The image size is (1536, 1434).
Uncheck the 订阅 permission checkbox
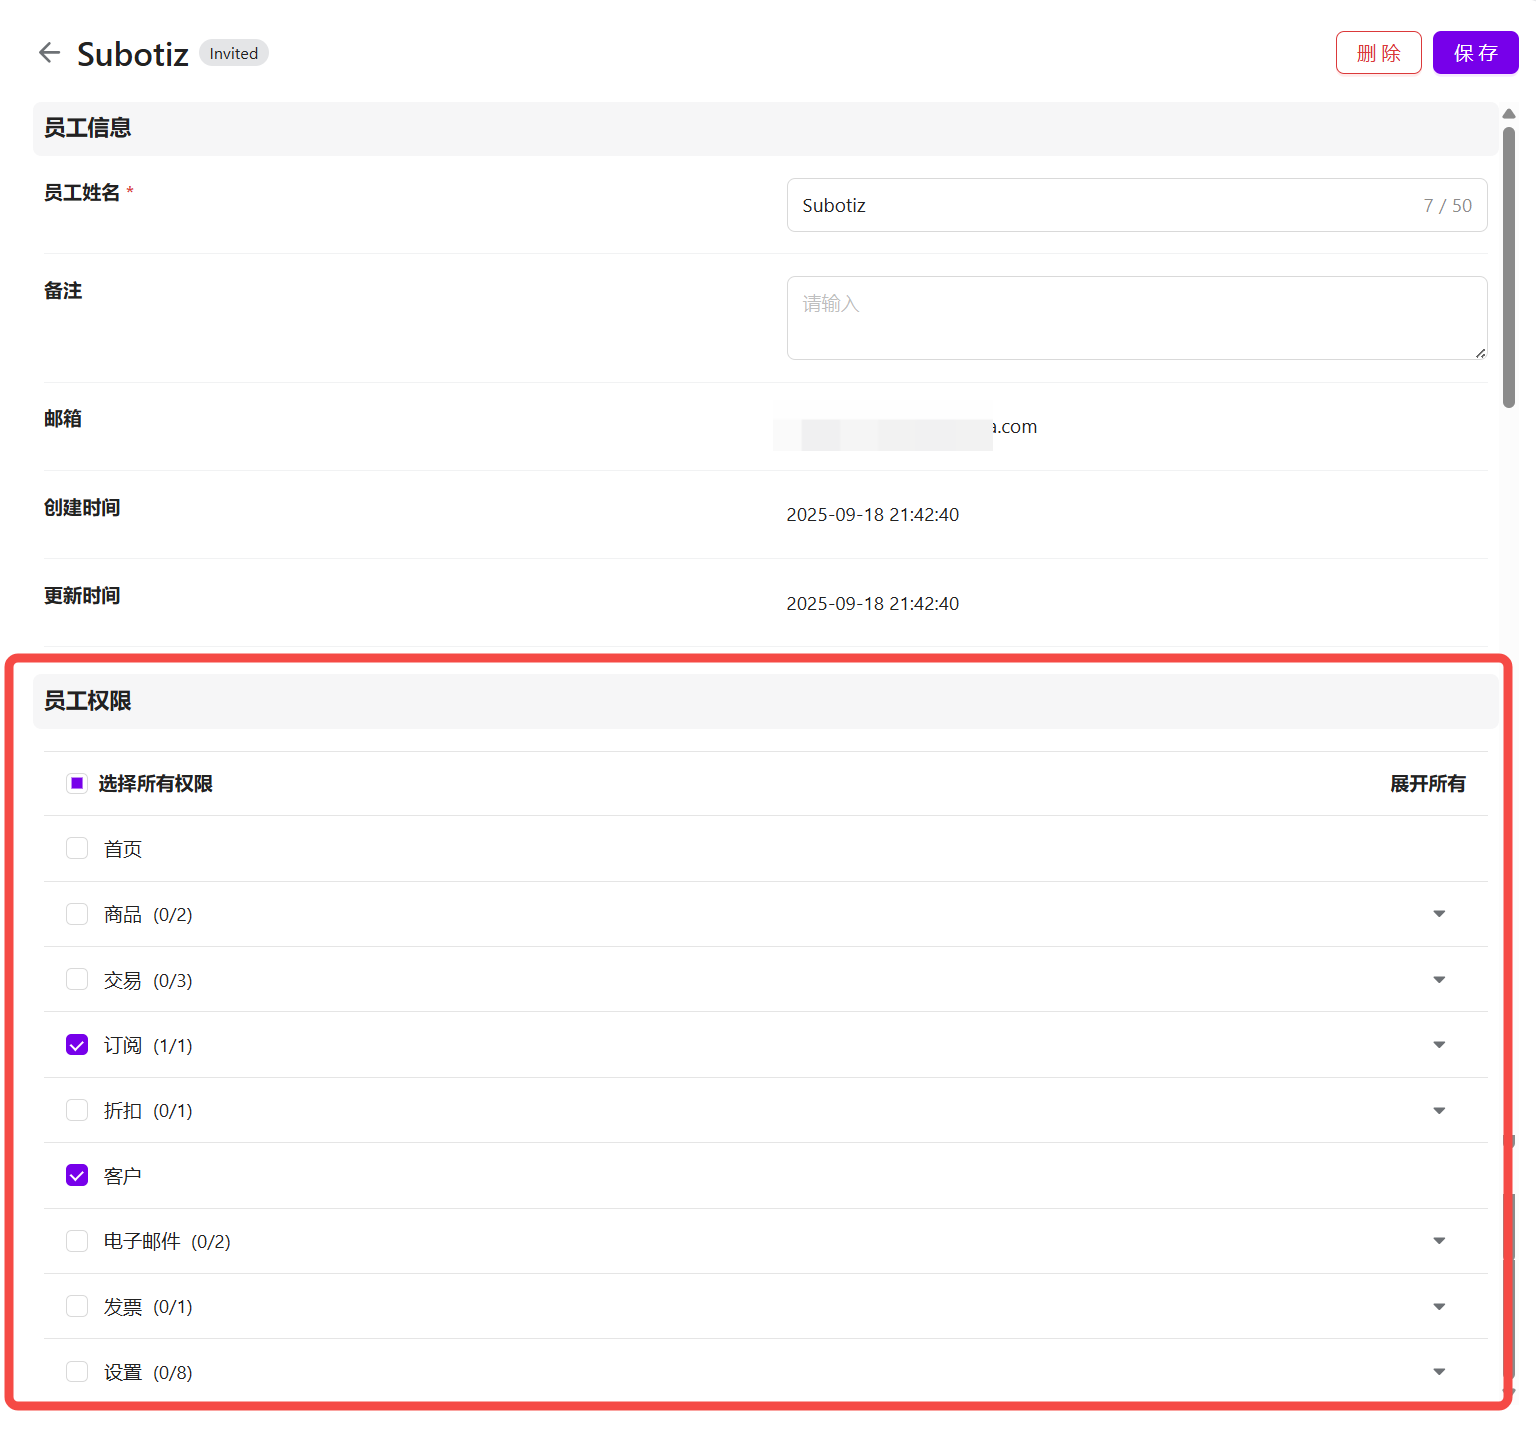click(77, 1045)
